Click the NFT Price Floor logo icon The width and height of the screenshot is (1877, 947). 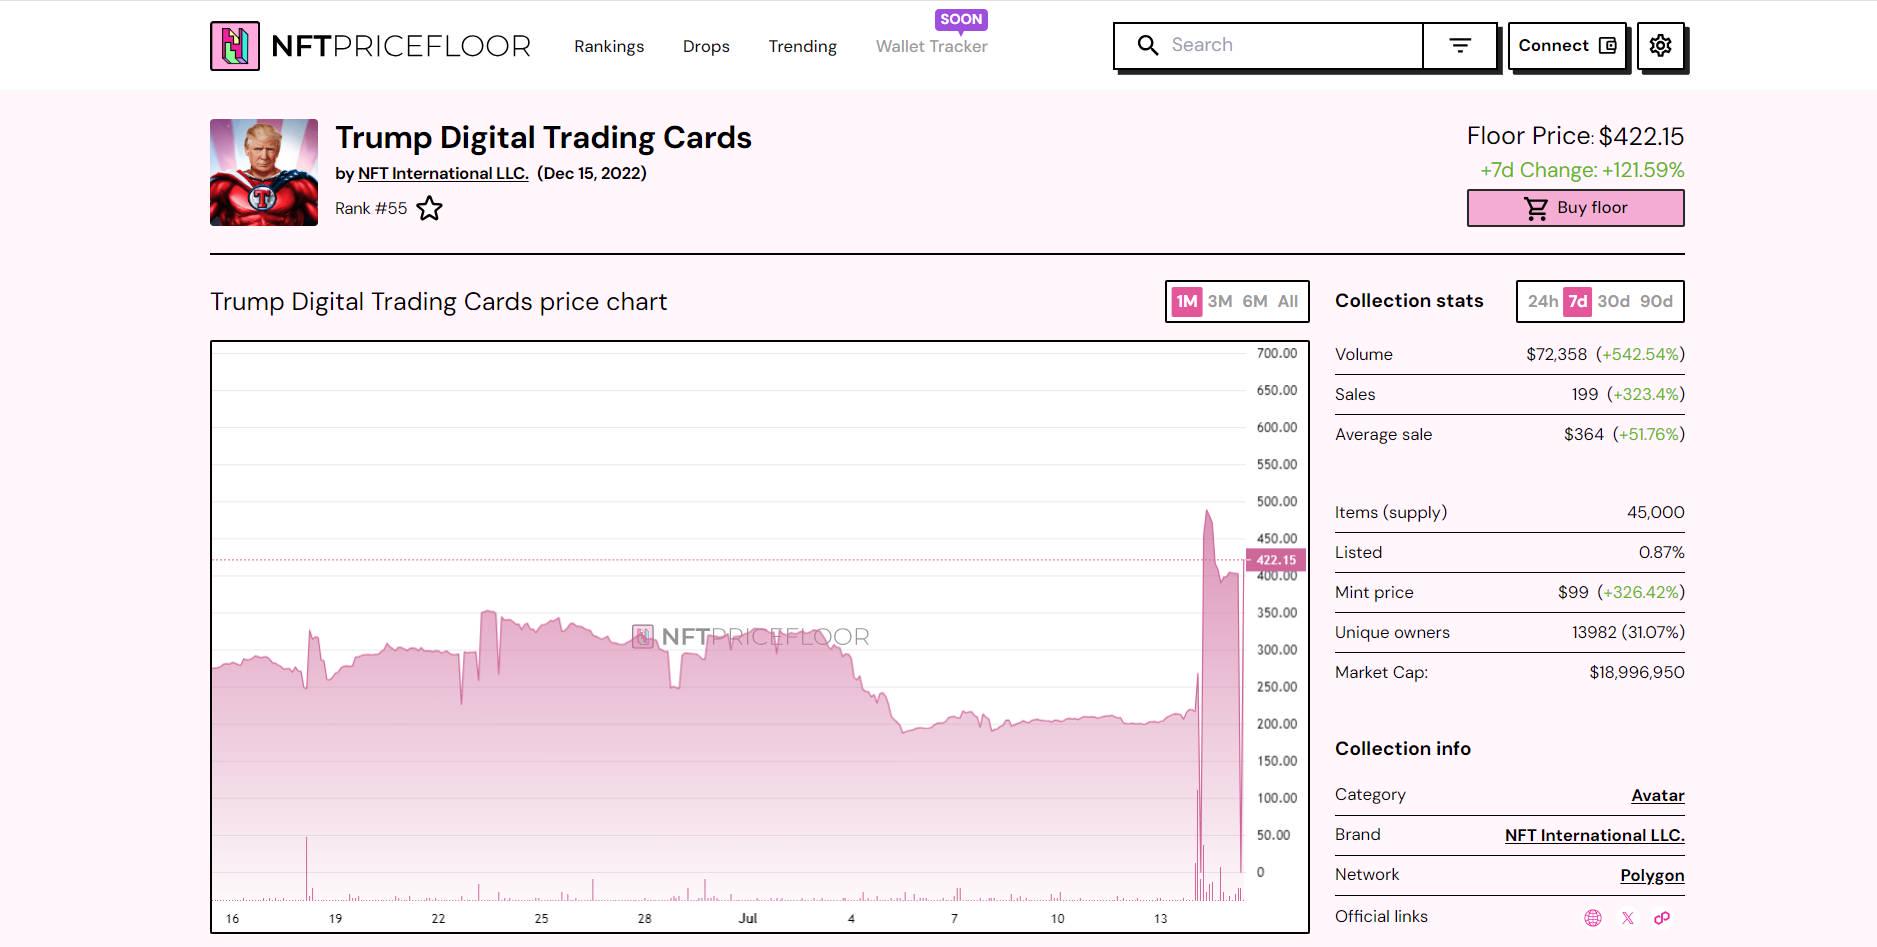tap(235, 46)
